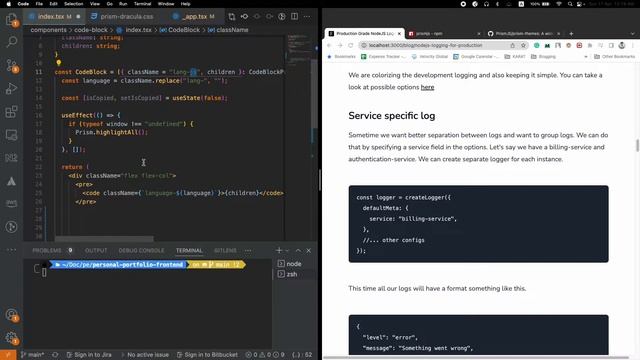Click Sign in to Jira in status bar
640x360 pixels.
[89, 355]
